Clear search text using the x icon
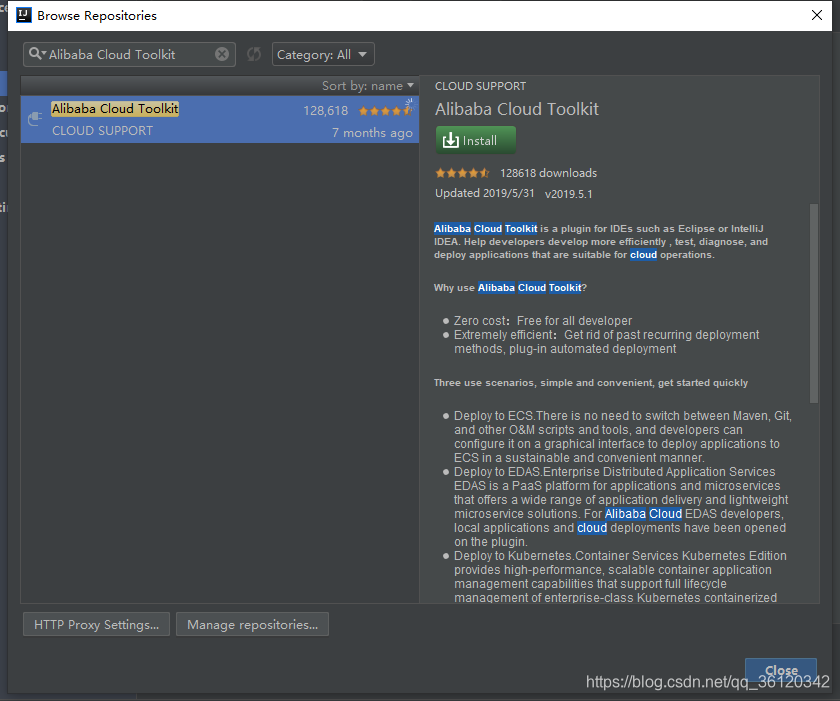 (221, 54)
